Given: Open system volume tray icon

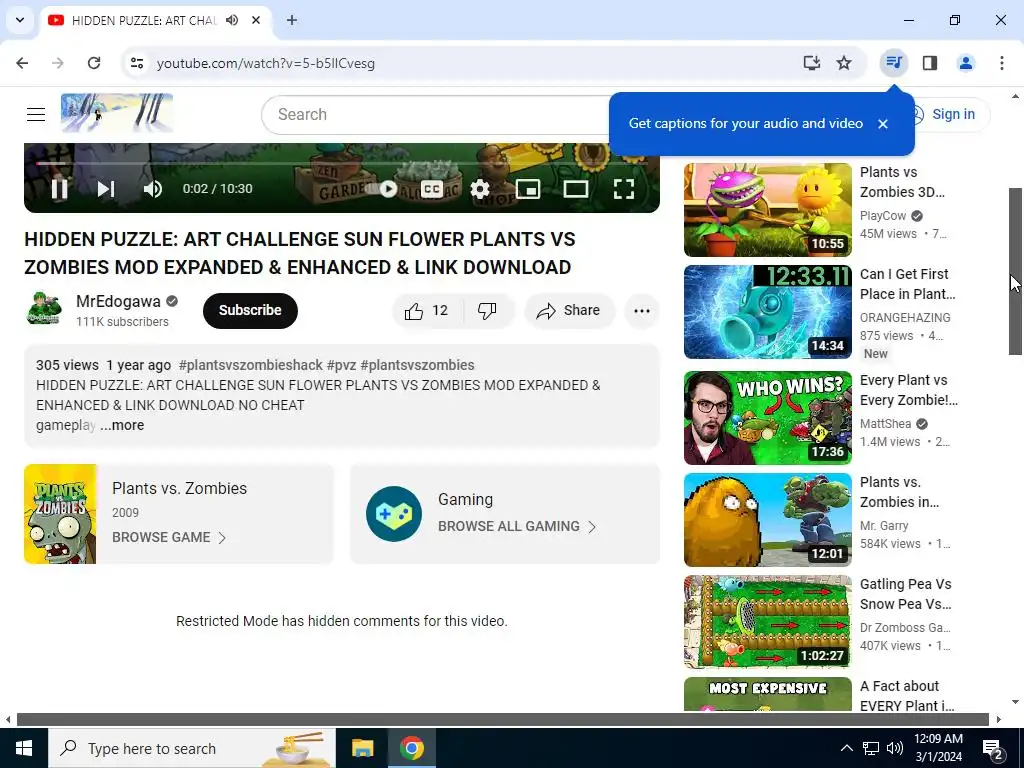Looking at the screenshot, I should (895, 748).
